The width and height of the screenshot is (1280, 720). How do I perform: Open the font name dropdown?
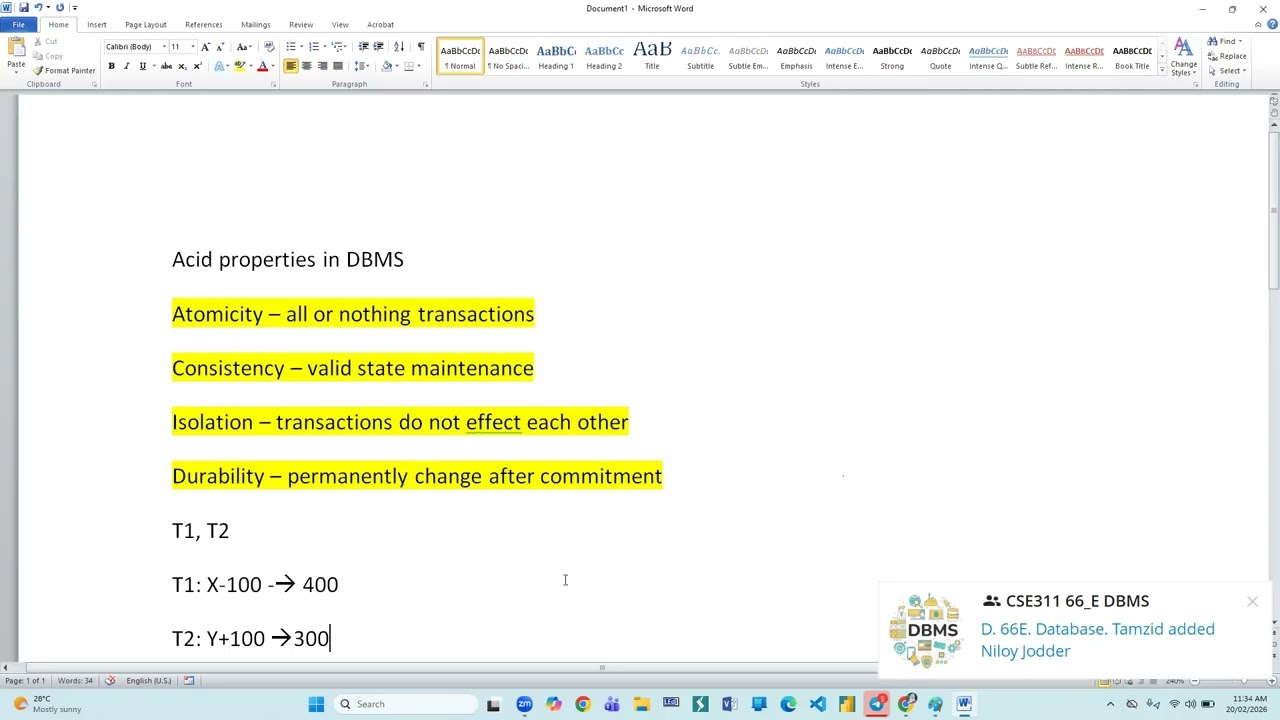tap(163, 47)
